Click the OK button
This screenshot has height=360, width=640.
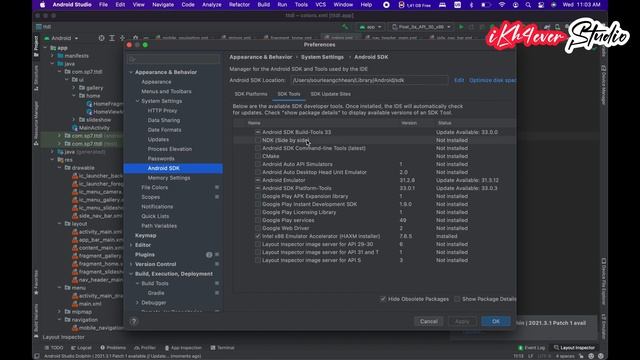click(496, 322)
